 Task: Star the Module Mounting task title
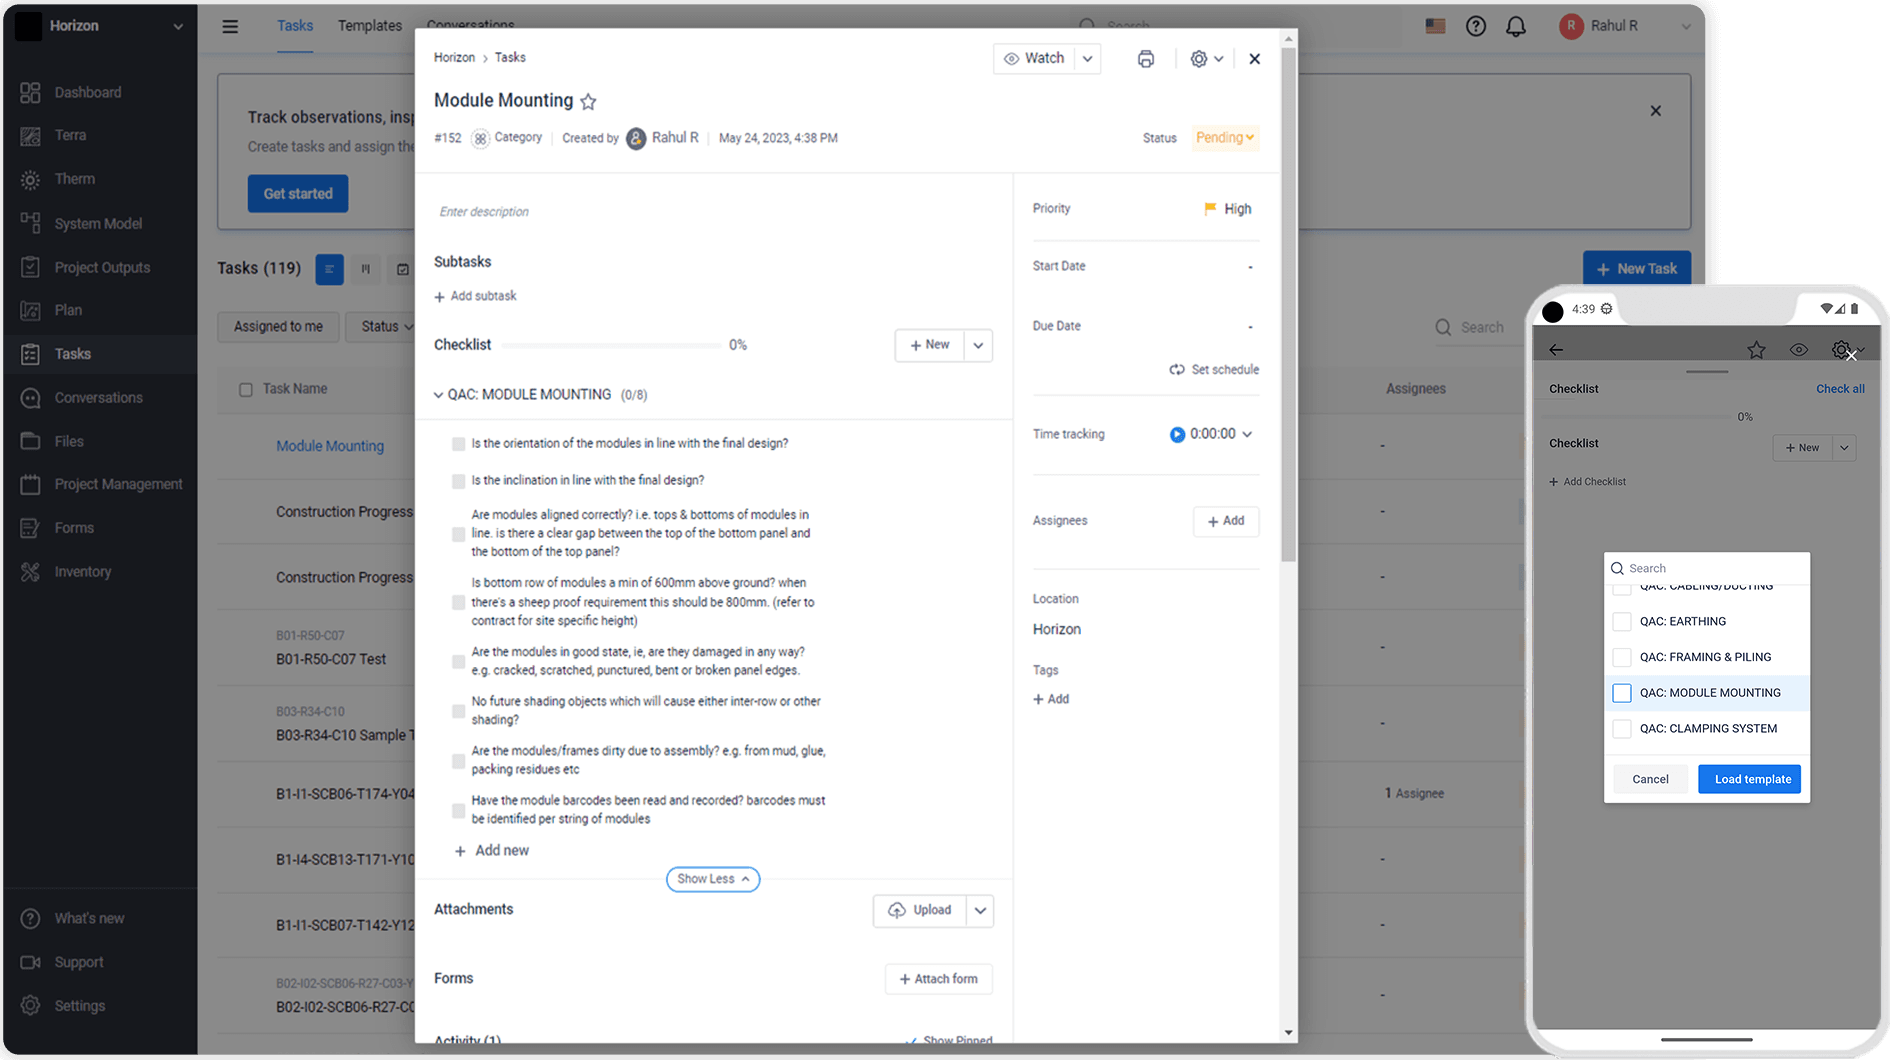click(x=588, y=100)
